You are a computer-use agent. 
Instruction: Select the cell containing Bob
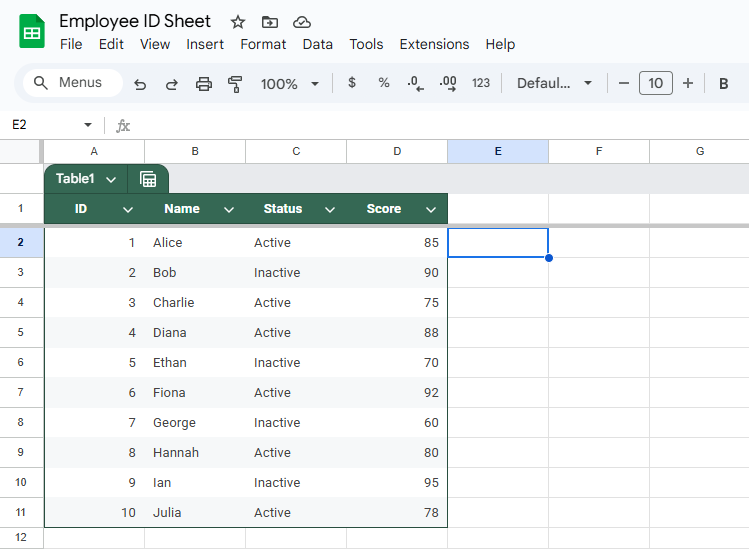[x=195, y=273]
